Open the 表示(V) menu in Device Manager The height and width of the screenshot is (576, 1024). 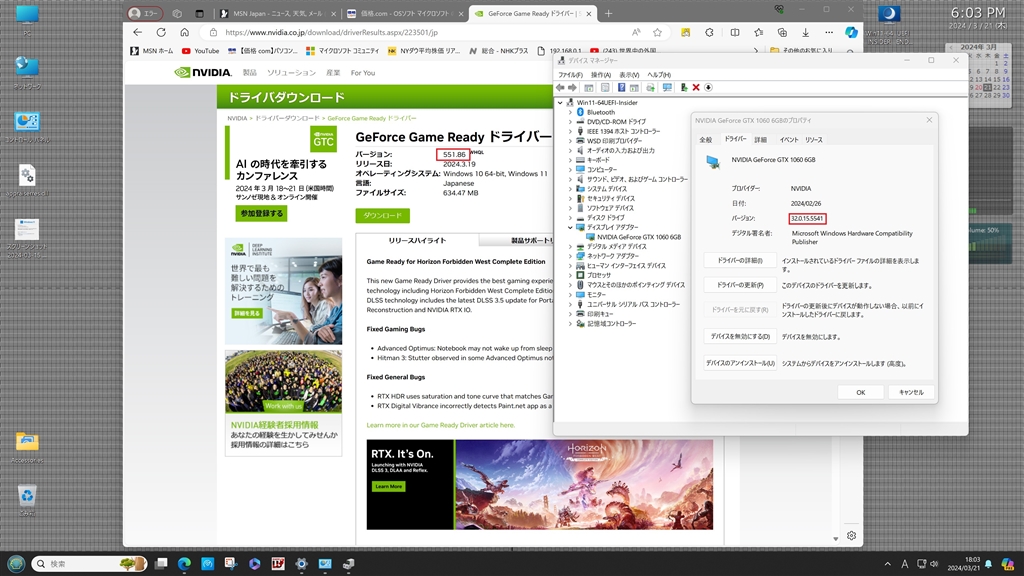click(x=629, y=74)
